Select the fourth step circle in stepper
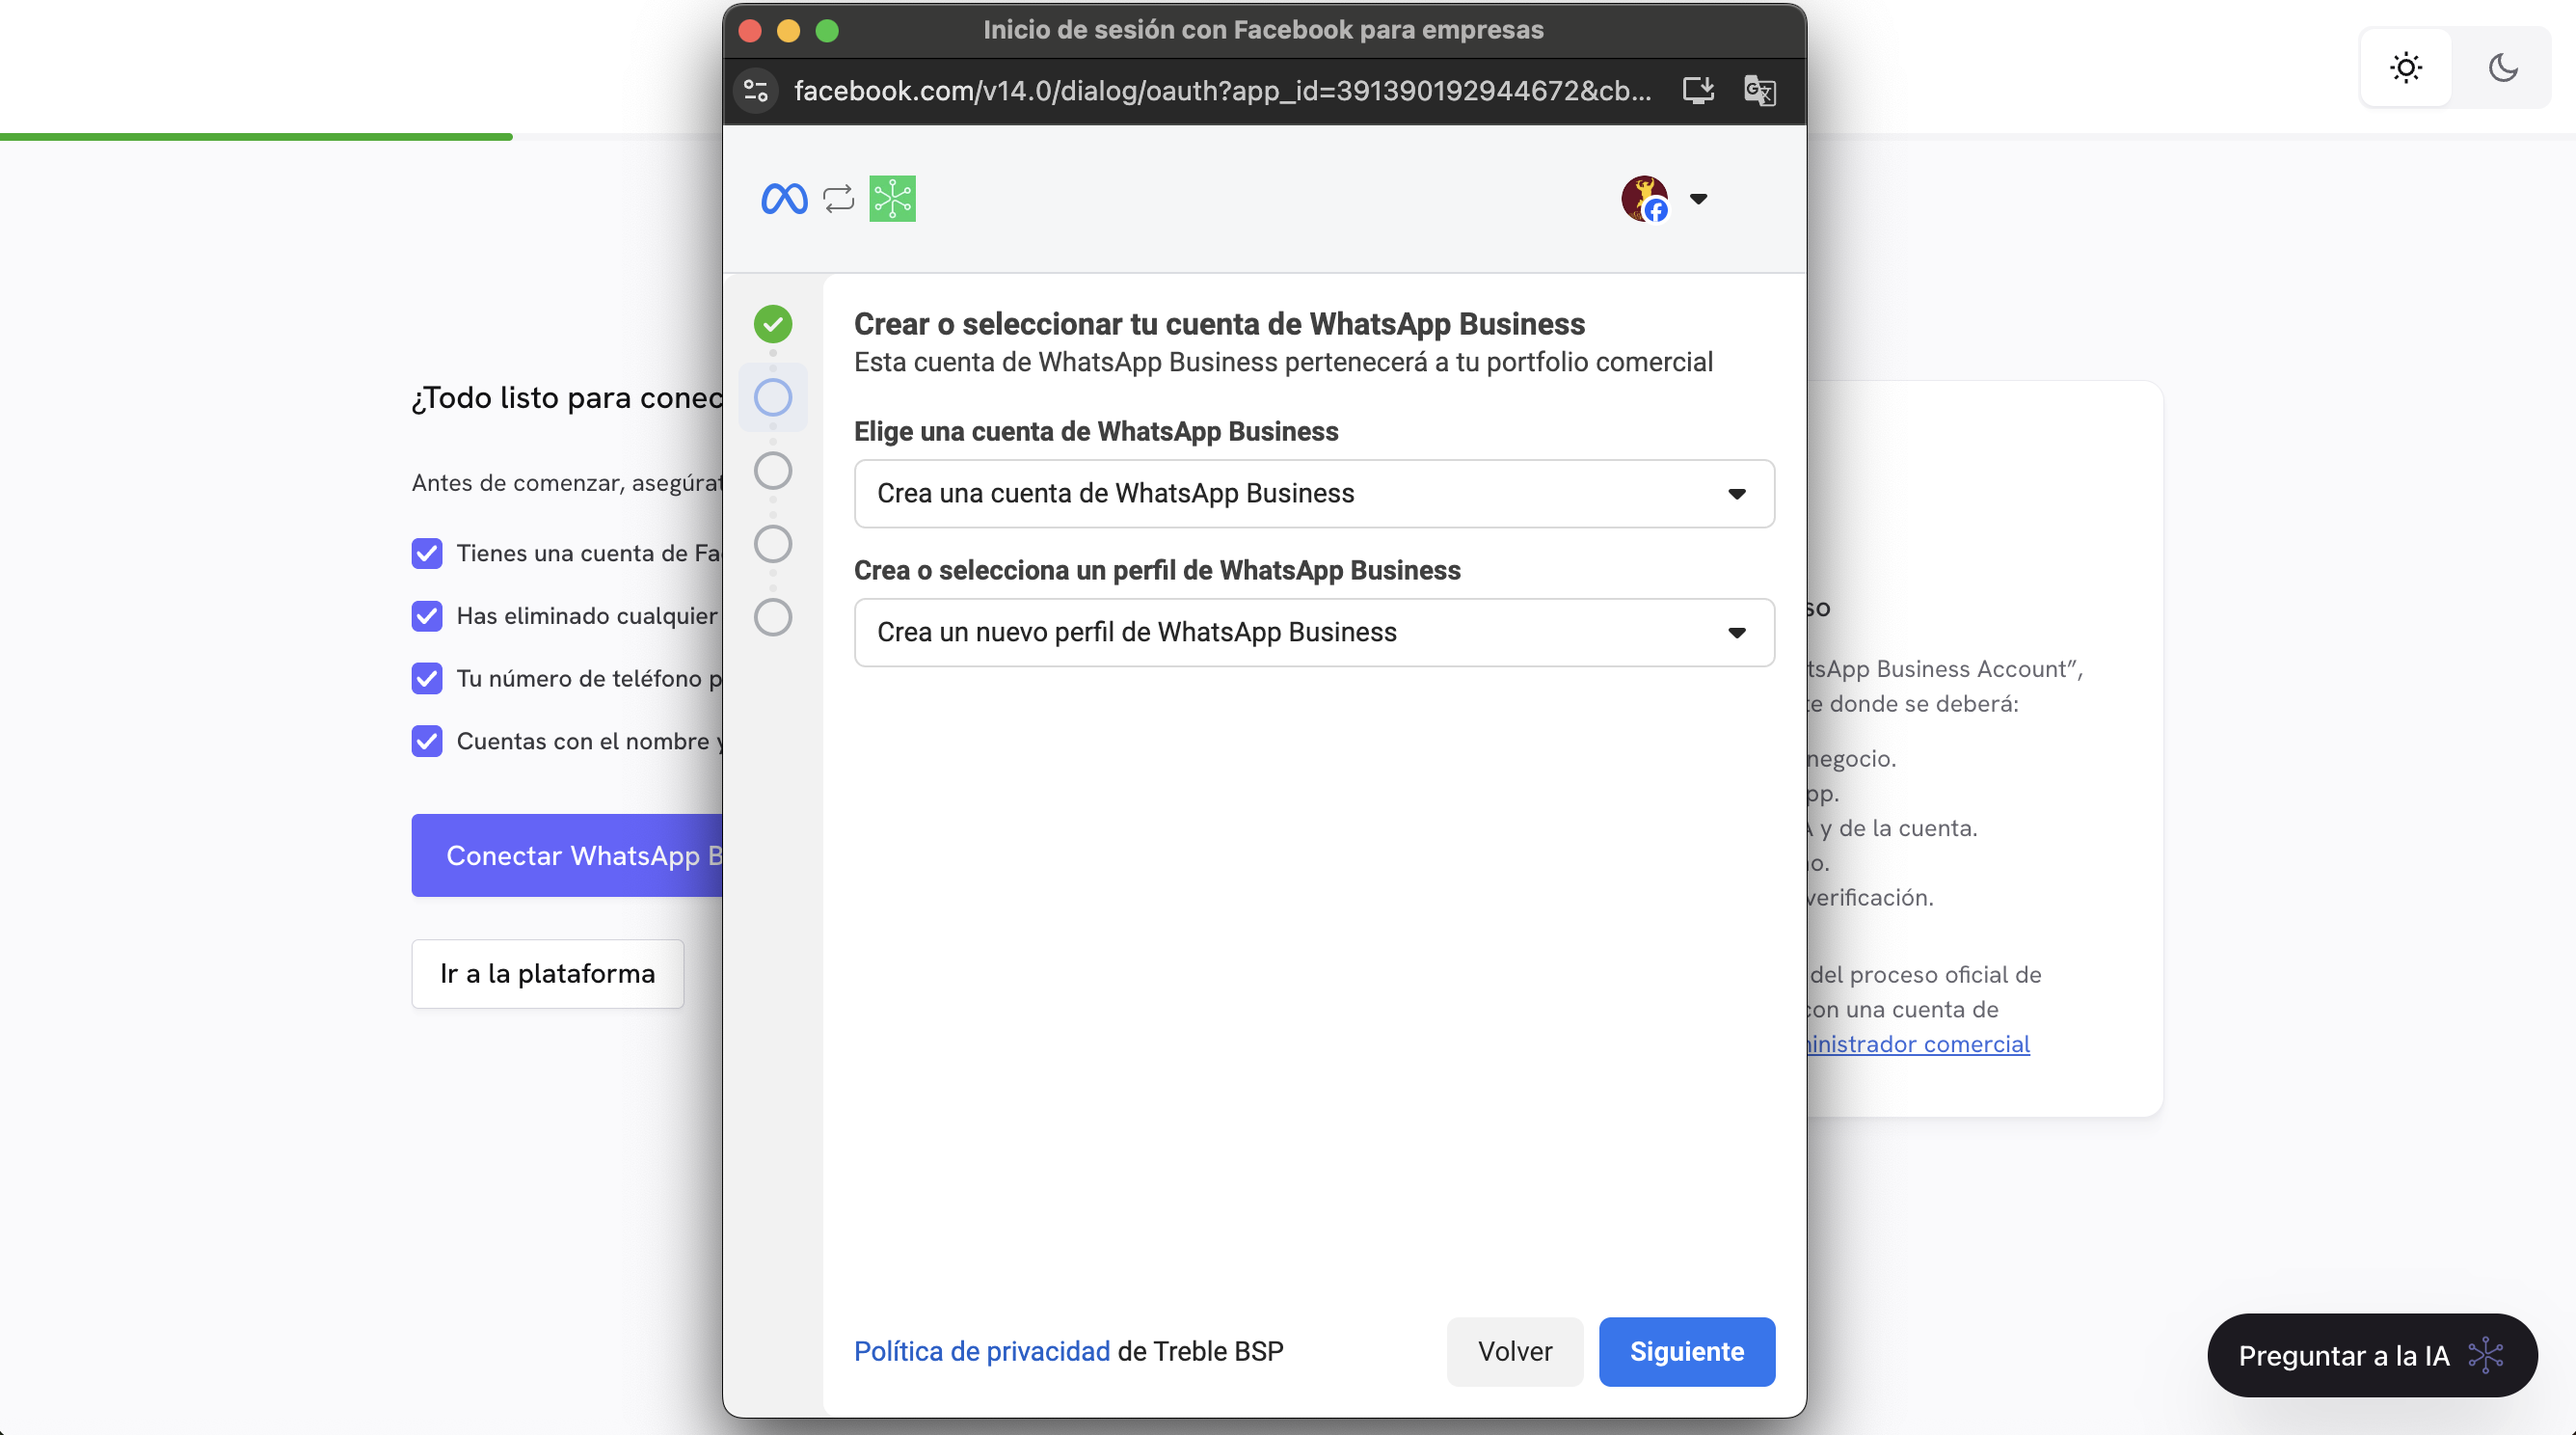This screenshot has height=1435, width=2576. (x=773, y=544)
